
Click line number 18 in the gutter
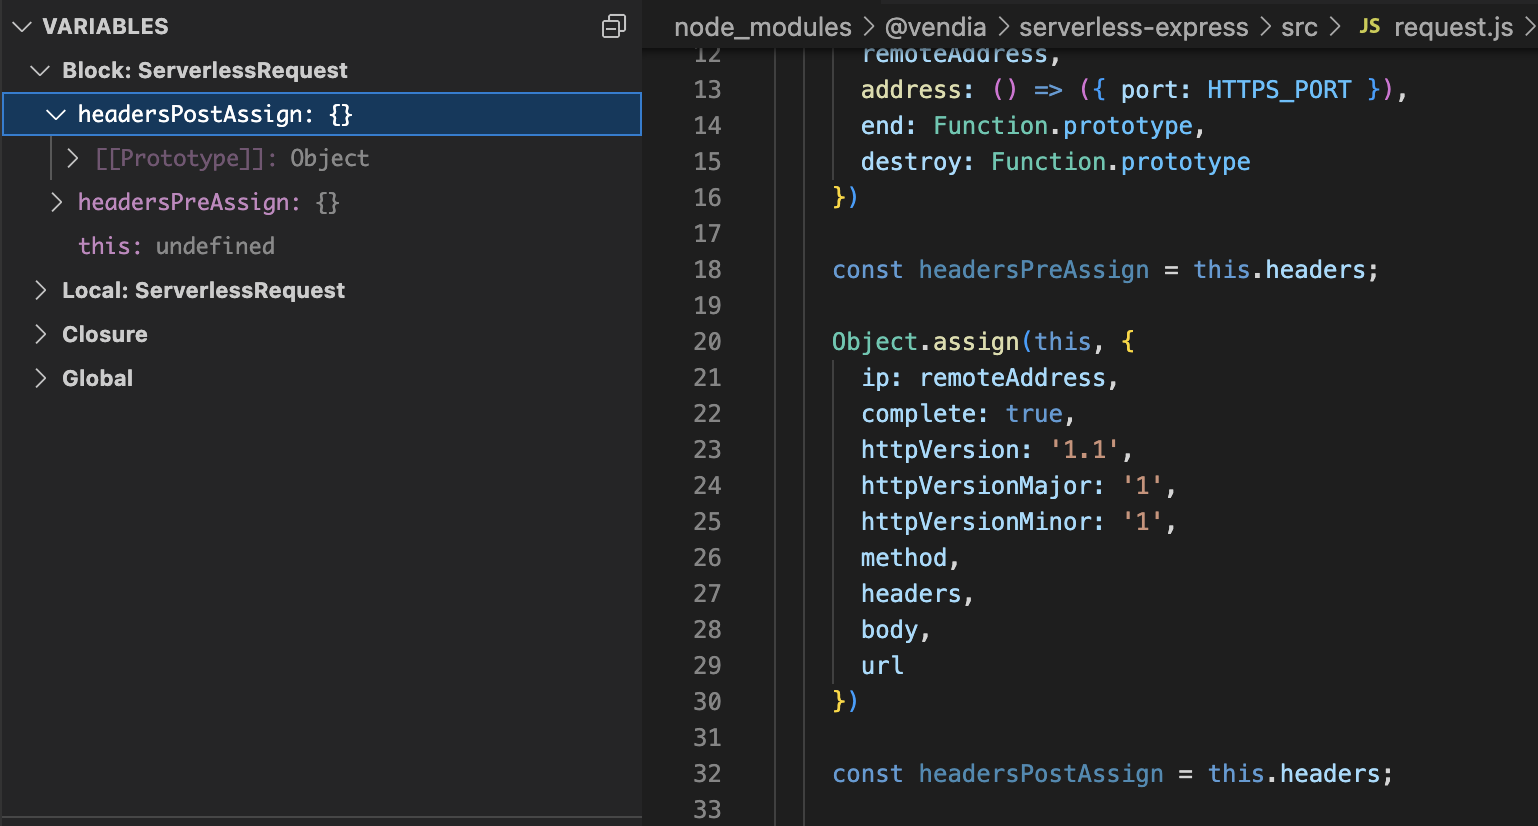(x=707, y=270)
